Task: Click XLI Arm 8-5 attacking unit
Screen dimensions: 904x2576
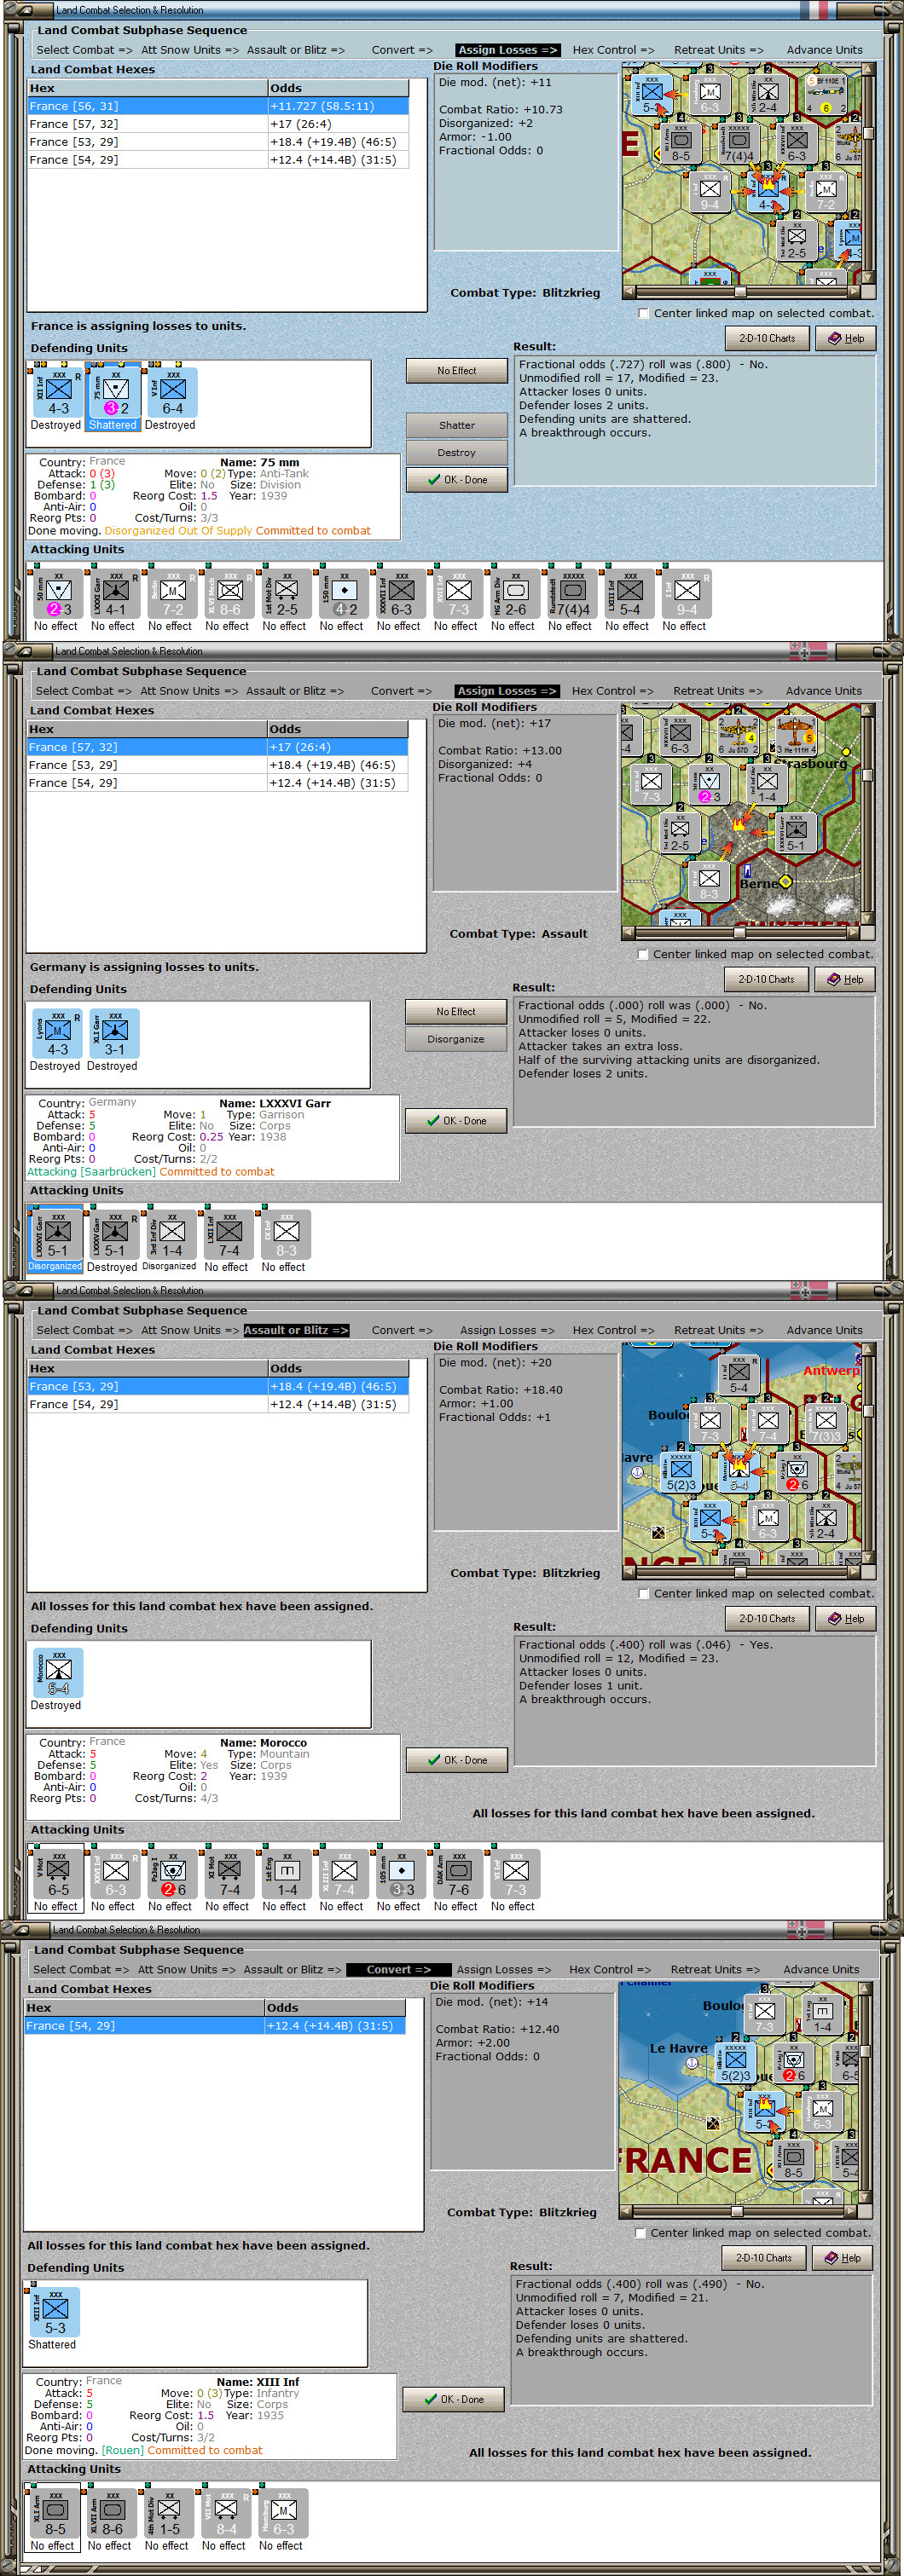Action: (55, 2514)
